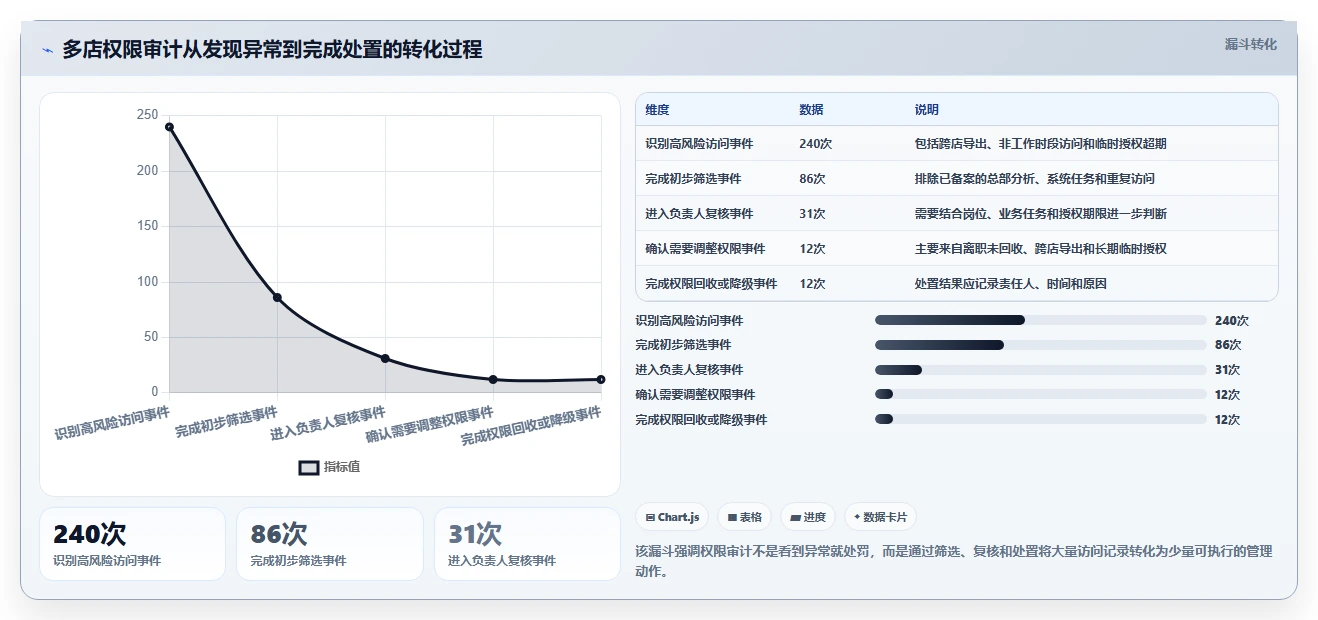The height and width of the screenshot is (620, 1318).
Task: Click the progress bar for 进入负责人复核事件
Action: click(1041, 370)
